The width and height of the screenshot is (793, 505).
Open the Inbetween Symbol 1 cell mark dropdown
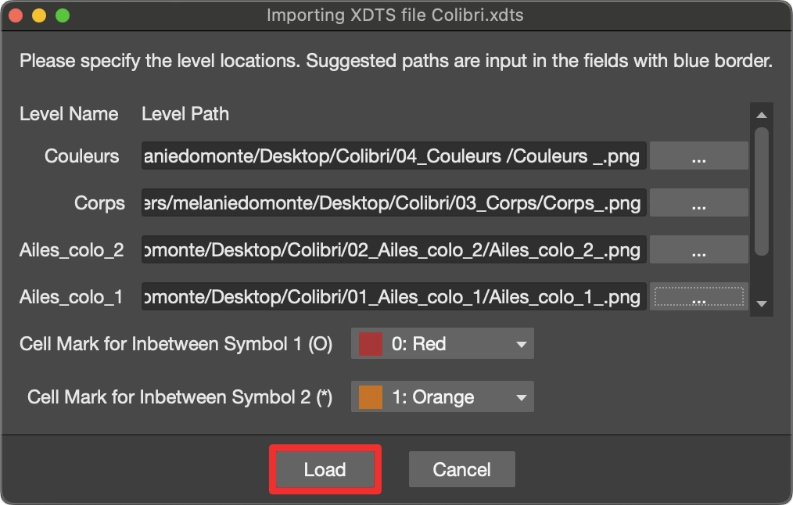coord(442,344)
